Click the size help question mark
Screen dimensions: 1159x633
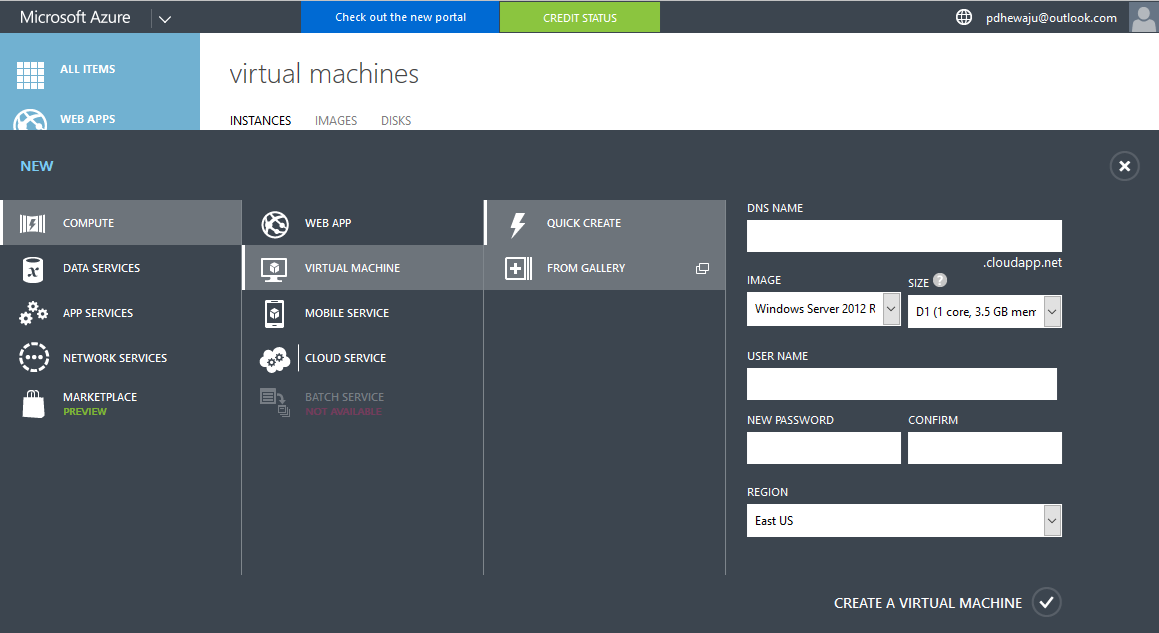pyautogui.click(x=939, y=281)
